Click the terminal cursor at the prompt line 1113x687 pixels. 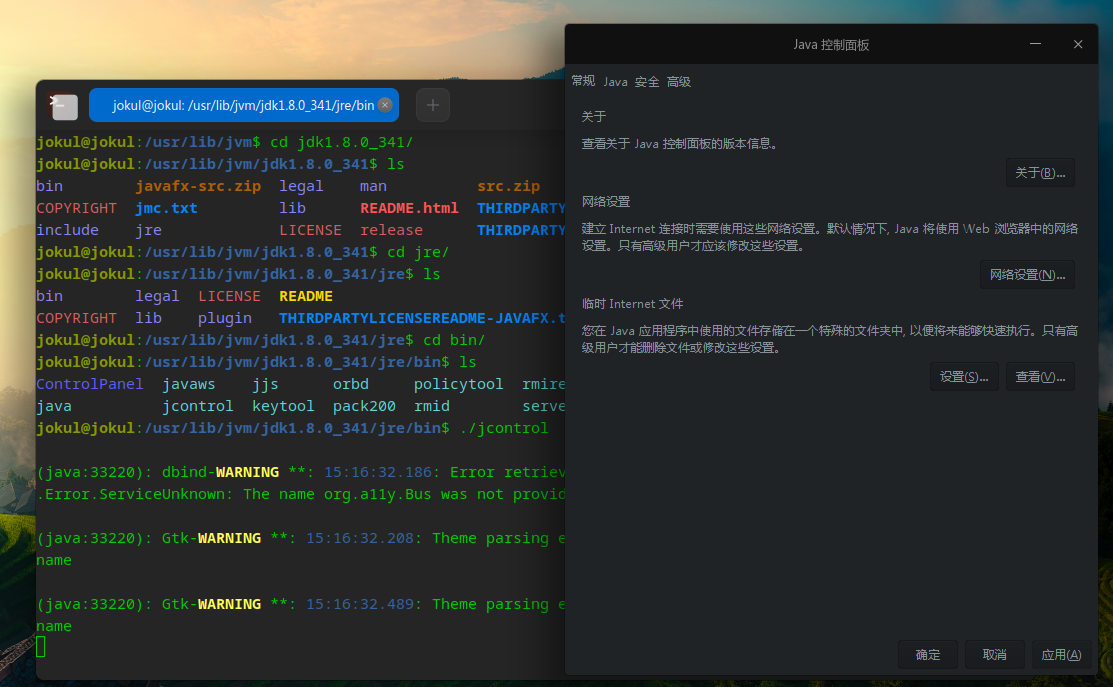point(40,646)
